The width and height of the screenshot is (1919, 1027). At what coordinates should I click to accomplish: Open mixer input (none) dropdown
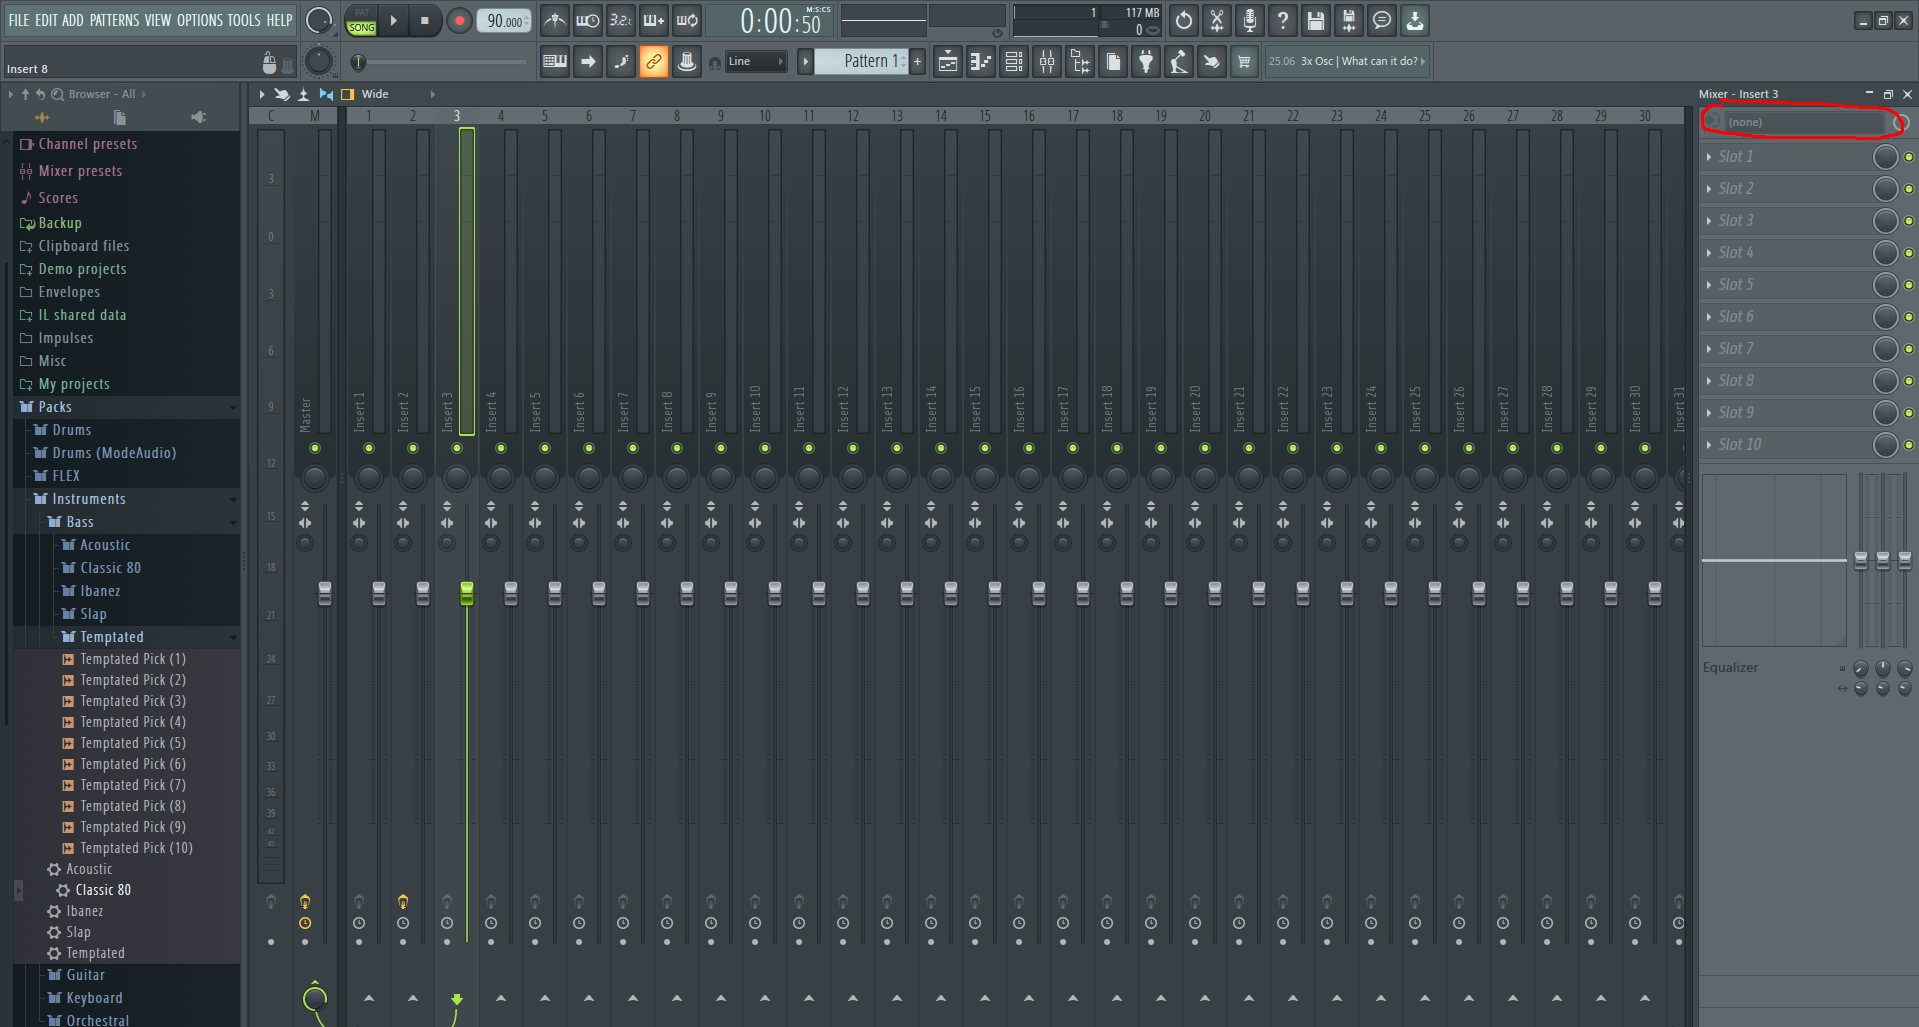(1805, 122)
